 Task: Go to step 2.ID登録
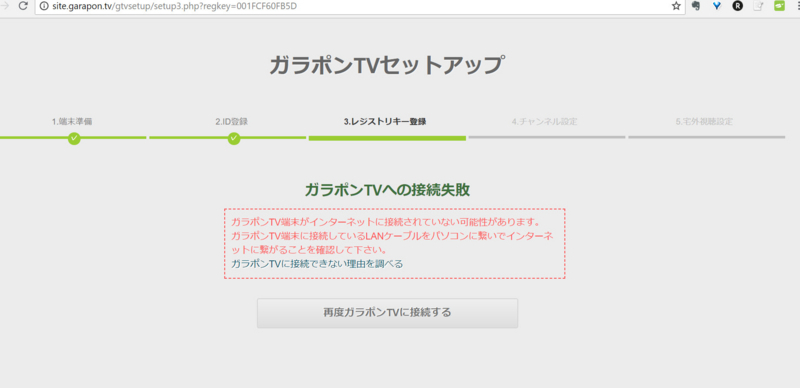(231, 122)
